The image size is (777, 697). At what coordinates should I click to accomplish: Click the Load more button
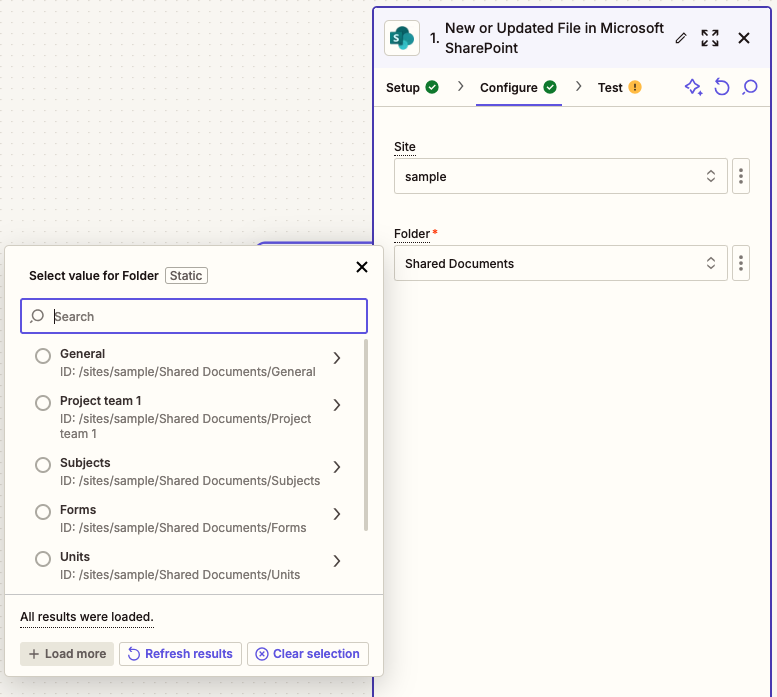(67, 654)
